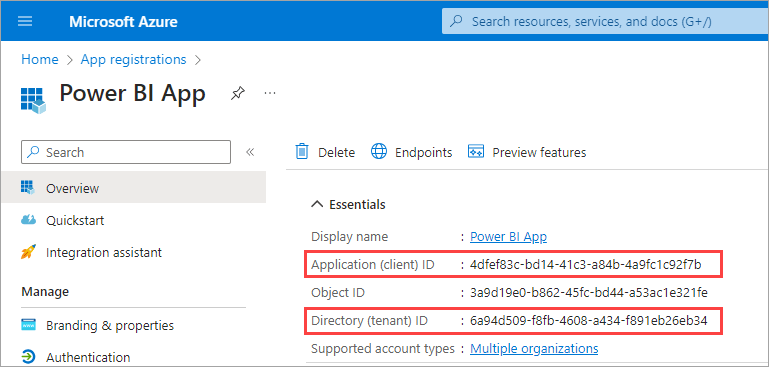Select Overview in the sidebar
The width and height of the screenshot is (769, 367).
click(x=133, y=188)
